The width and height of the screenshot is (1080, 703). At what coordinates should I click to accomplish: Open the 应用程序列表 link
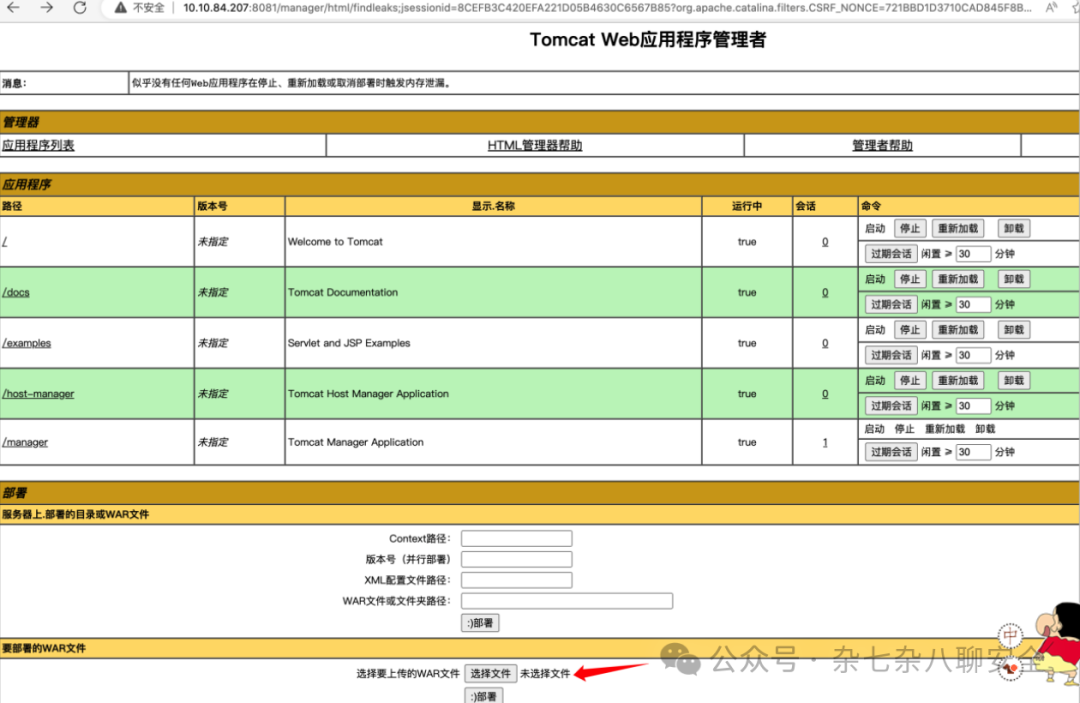[x=38, y=145]
